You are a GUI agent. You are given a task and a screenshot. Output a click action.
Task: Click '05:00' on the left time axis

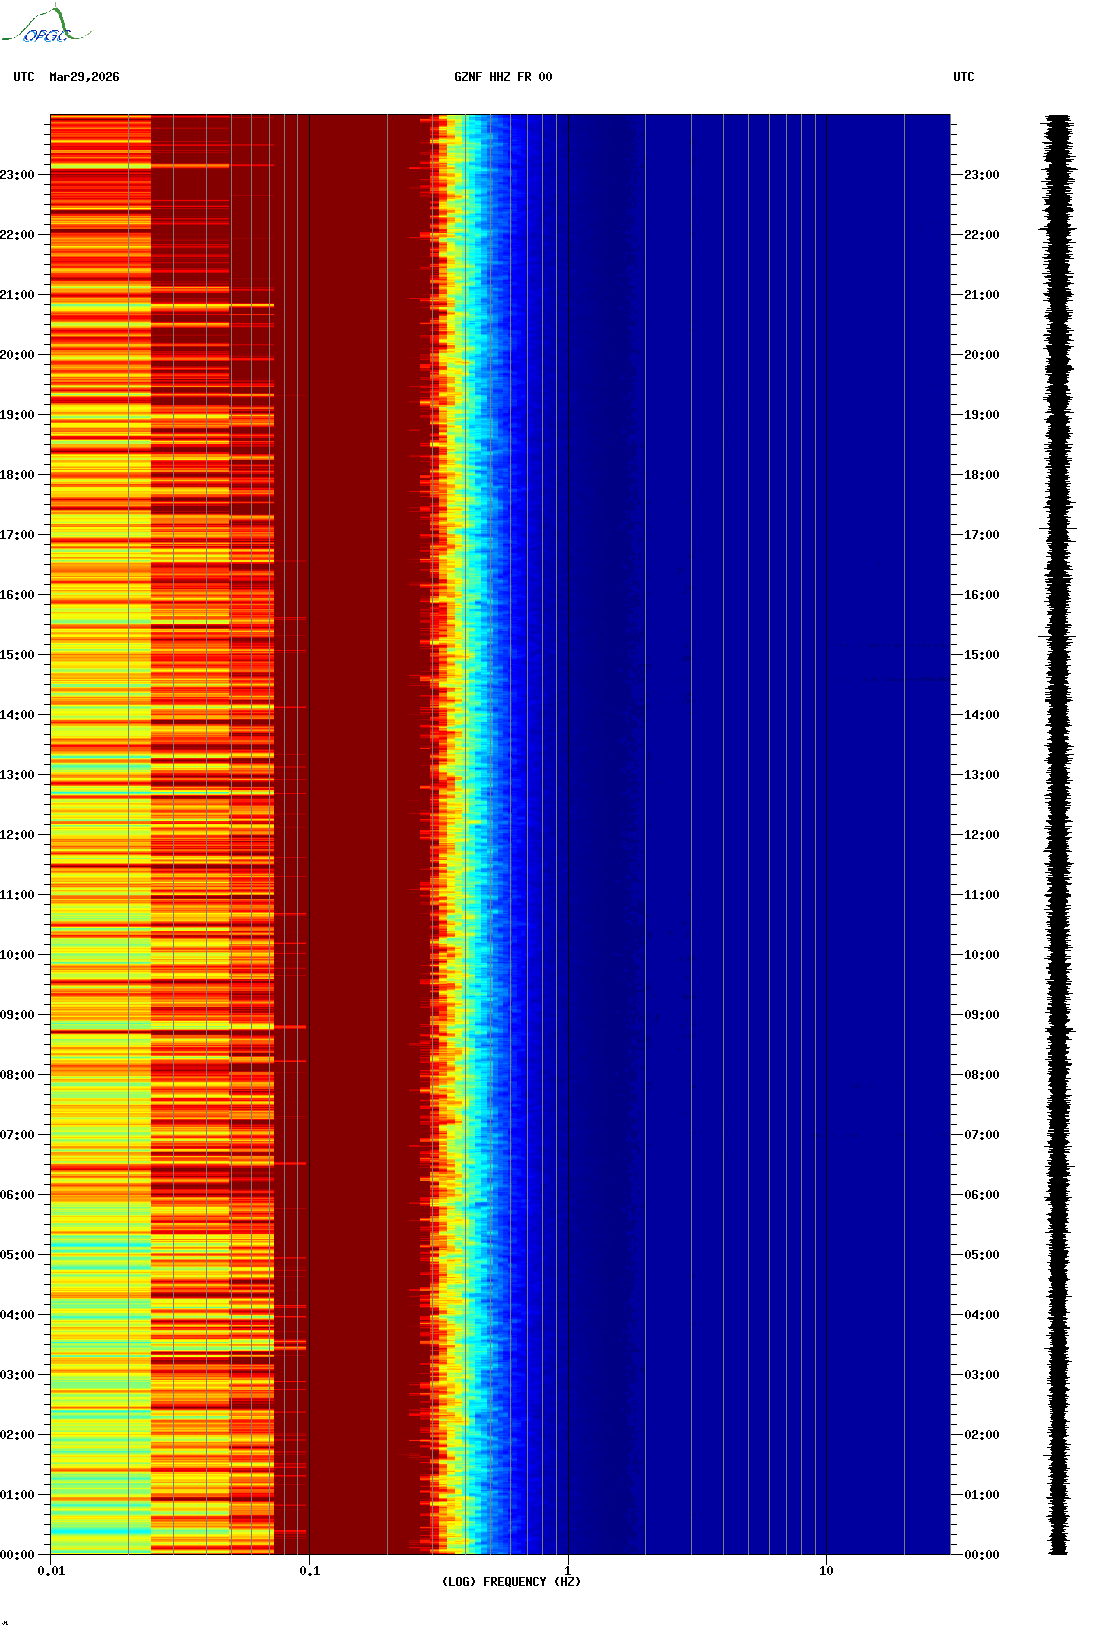[17, 1255]
